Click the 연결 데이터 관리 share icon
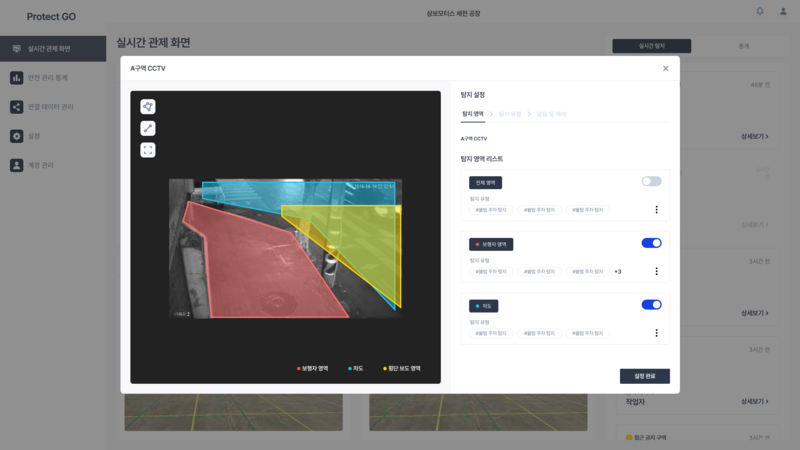This screenshot has width=800, height=450. coord(16,107)
